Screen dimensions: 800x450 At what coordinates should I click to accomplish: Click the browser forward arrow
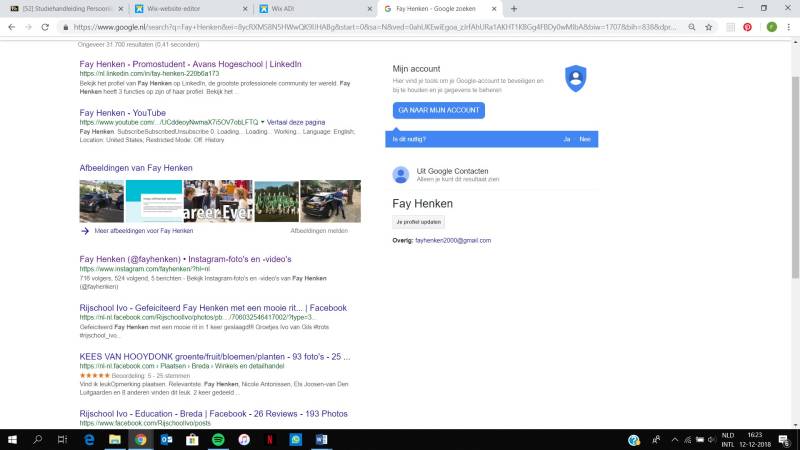(29, 27)
